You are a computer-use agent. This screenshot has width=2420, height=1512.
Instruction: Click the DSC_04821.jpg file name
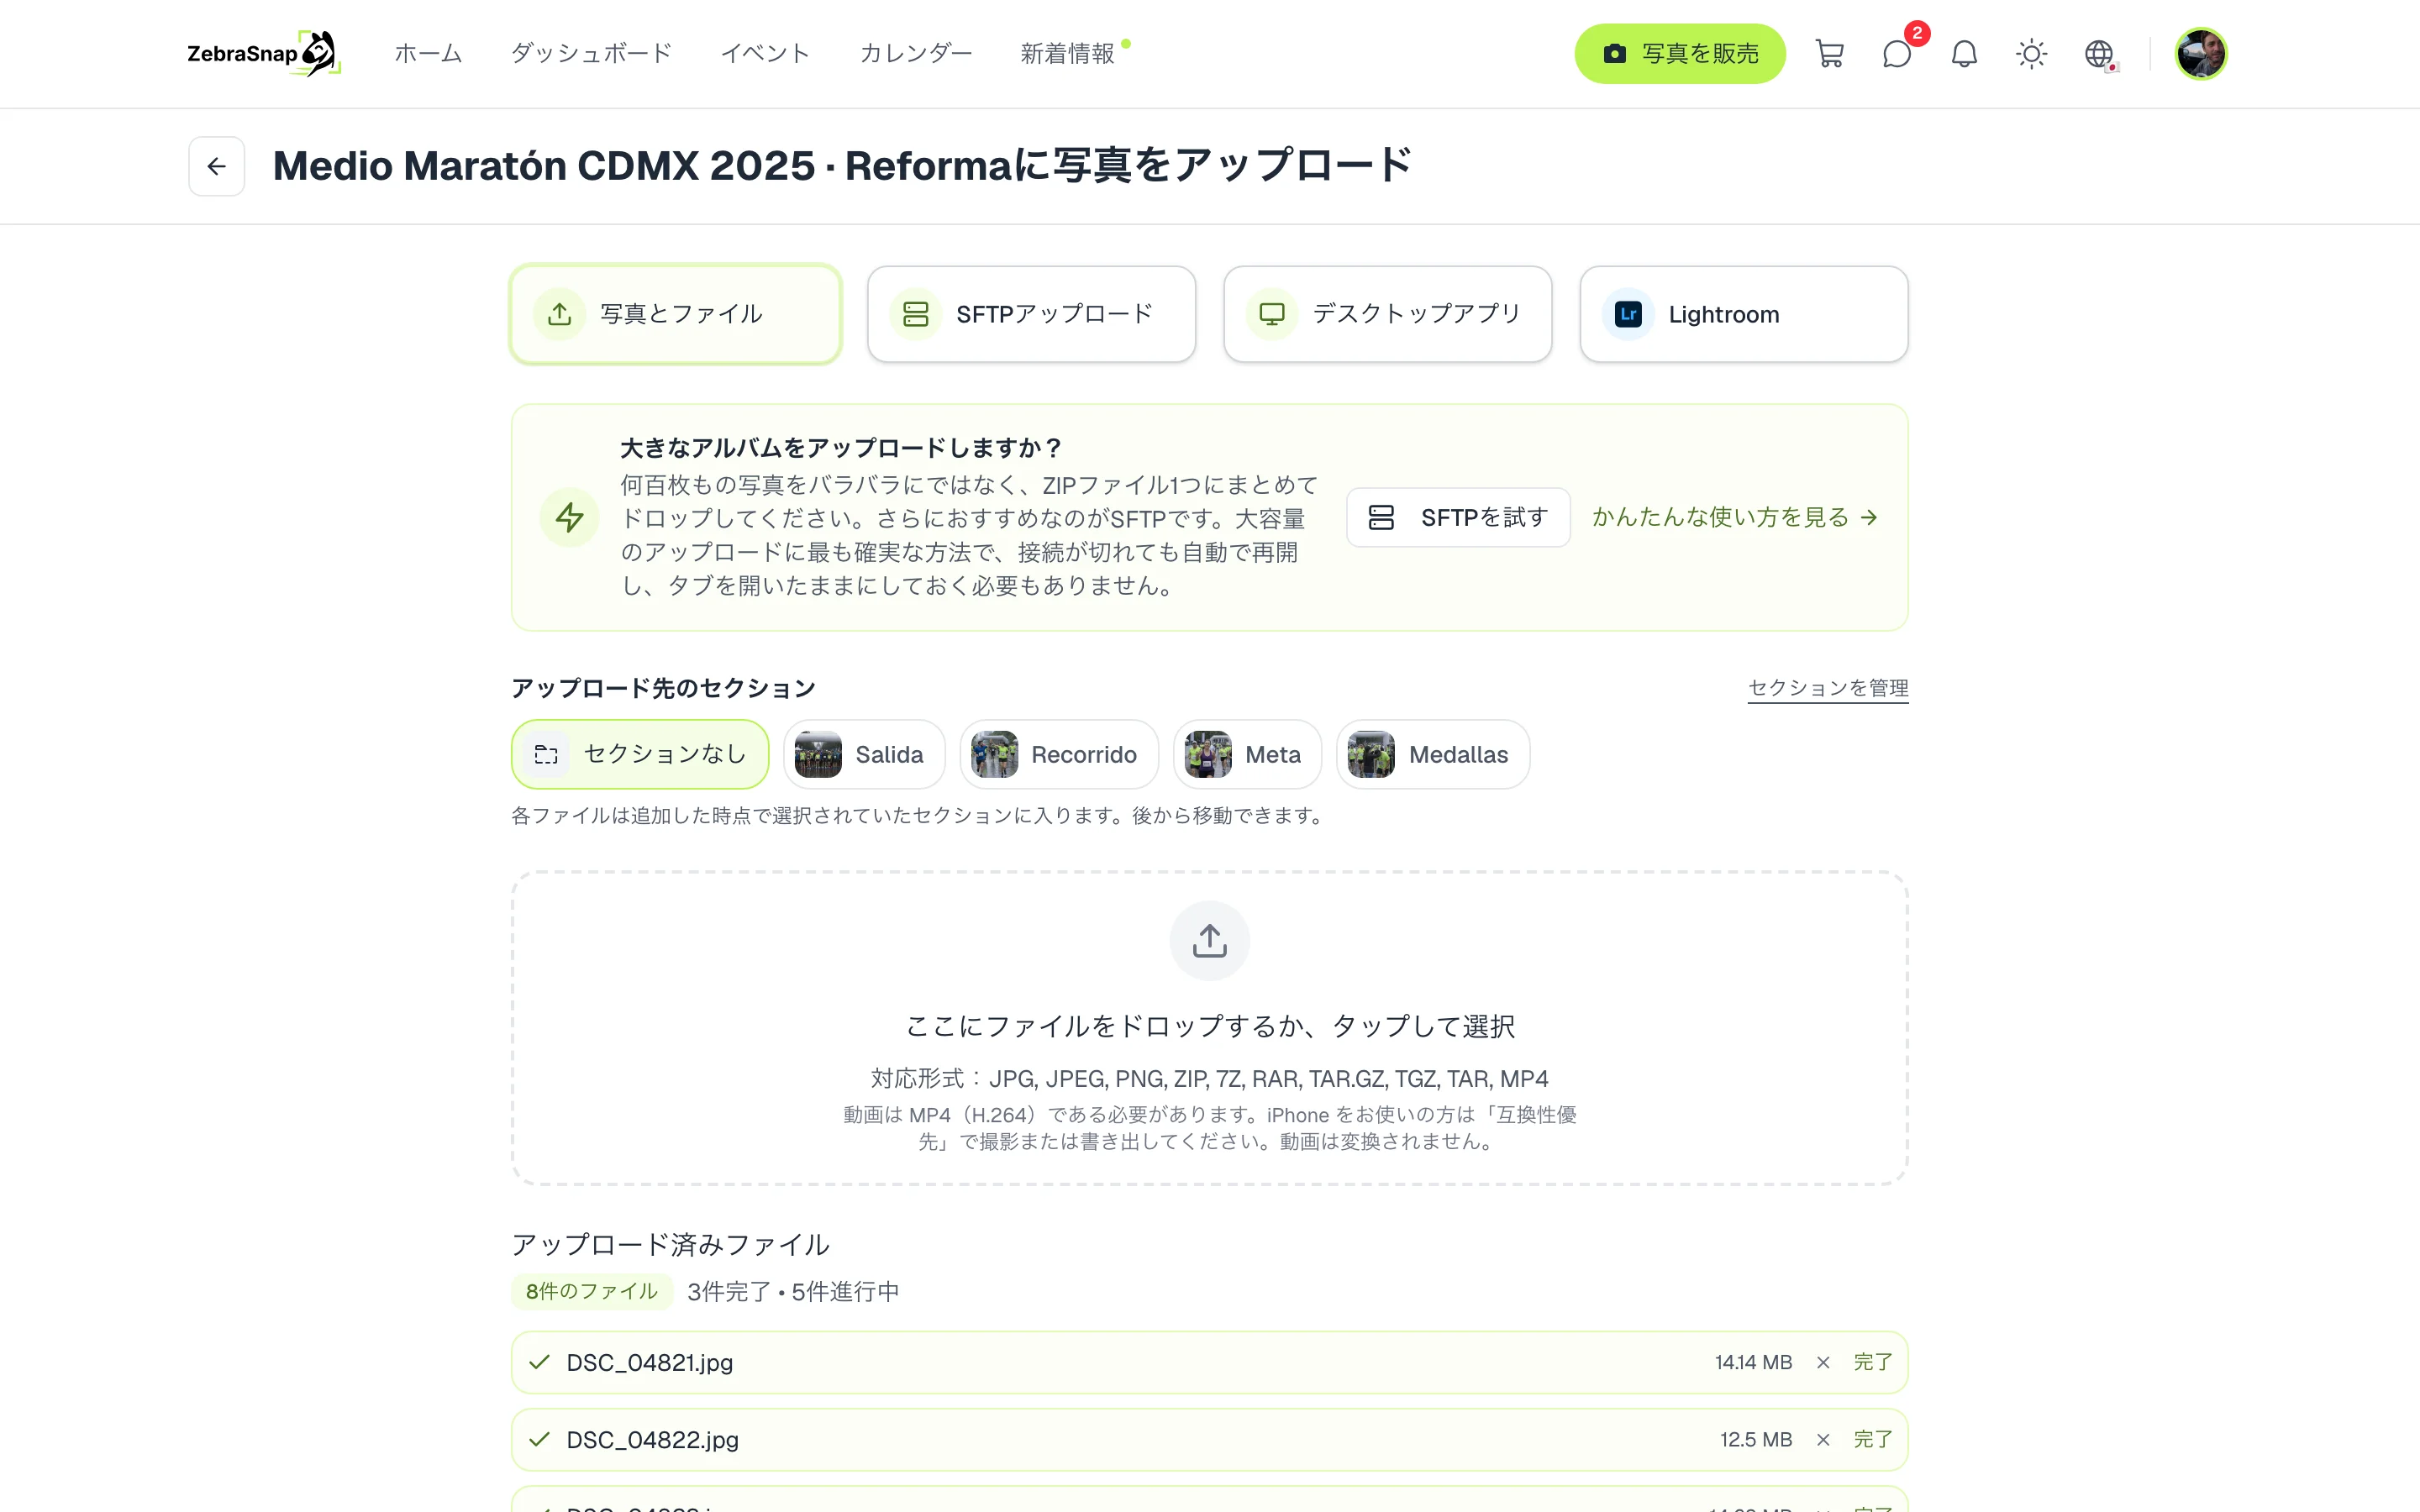point(649,1362)
